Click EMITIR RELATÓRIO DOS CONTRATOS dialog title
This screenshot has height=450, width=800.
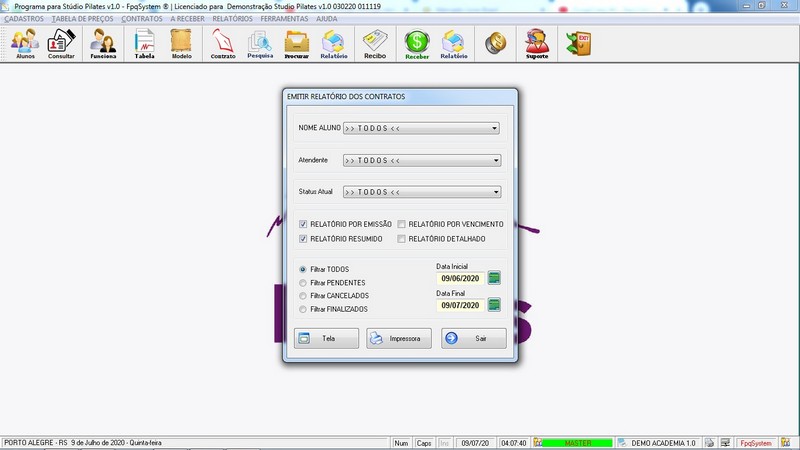pos(346,96)
